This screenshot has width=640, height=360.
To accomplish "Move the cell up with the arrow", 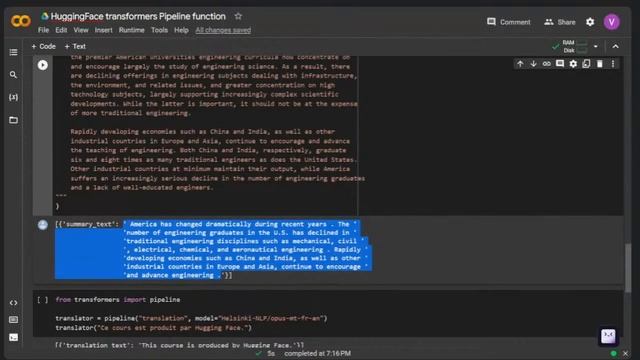I will tap(520, 64).
